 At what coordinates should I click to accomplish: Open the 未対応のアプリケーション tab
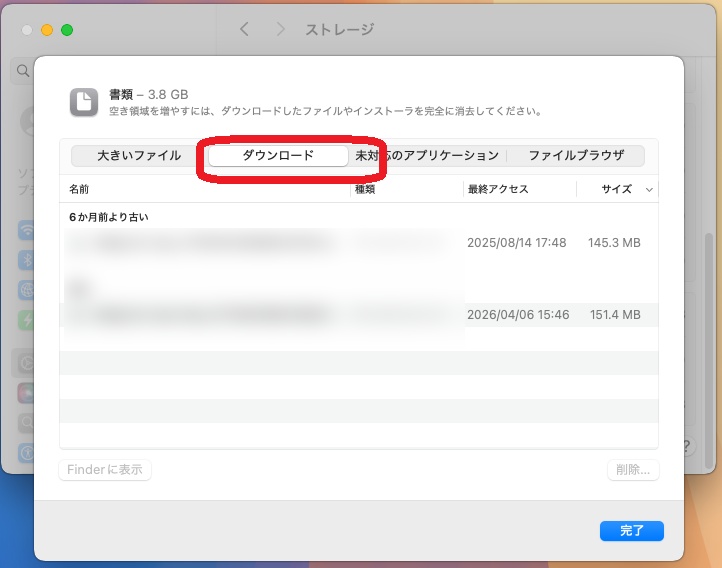[427, 156]
